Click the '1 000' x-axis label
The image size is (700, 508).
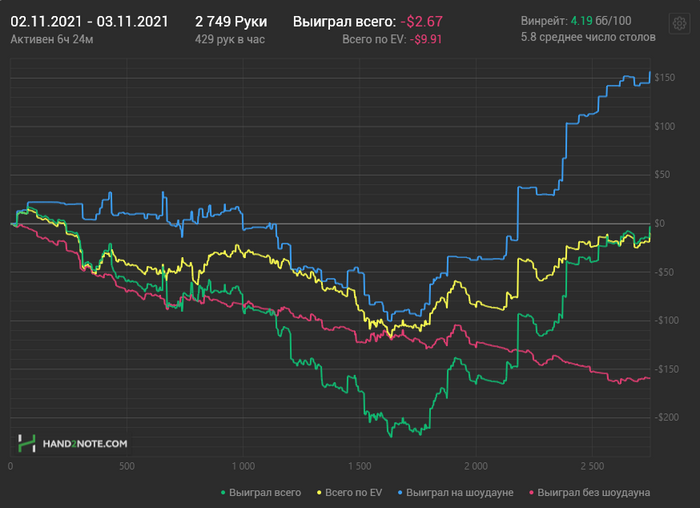point(243,466)
